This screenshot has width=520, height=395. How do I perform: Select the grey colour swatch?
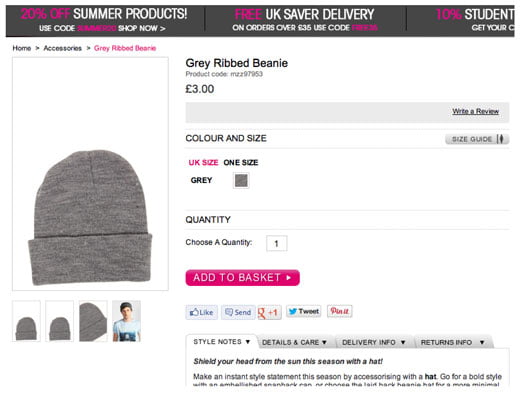(241, 181)
